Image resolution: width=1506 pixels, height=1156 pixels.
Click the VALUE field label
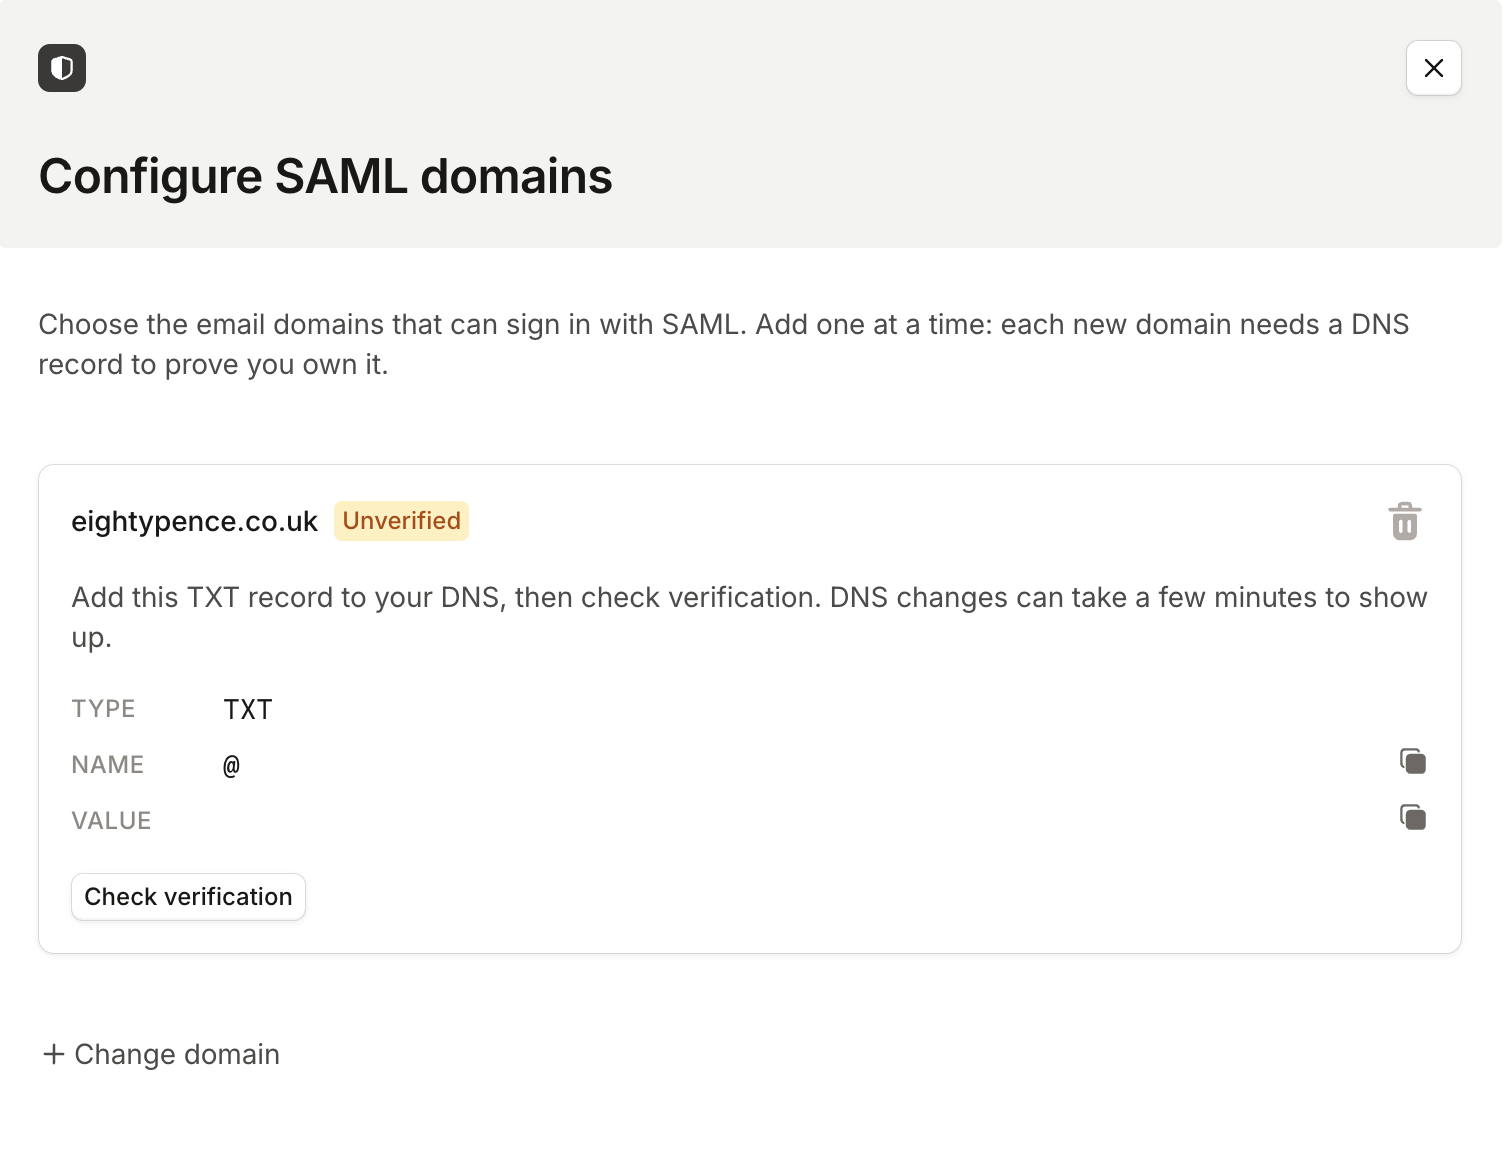111,821
